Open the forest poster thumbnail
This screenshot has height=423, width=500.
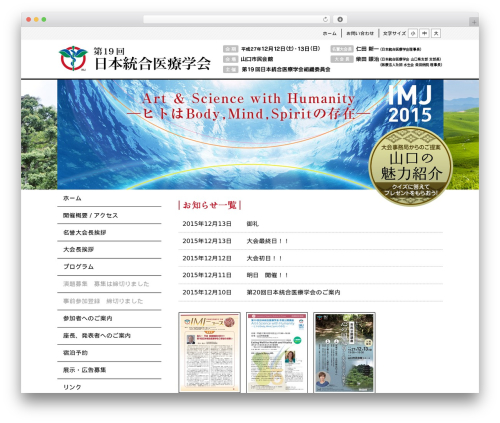344,352
